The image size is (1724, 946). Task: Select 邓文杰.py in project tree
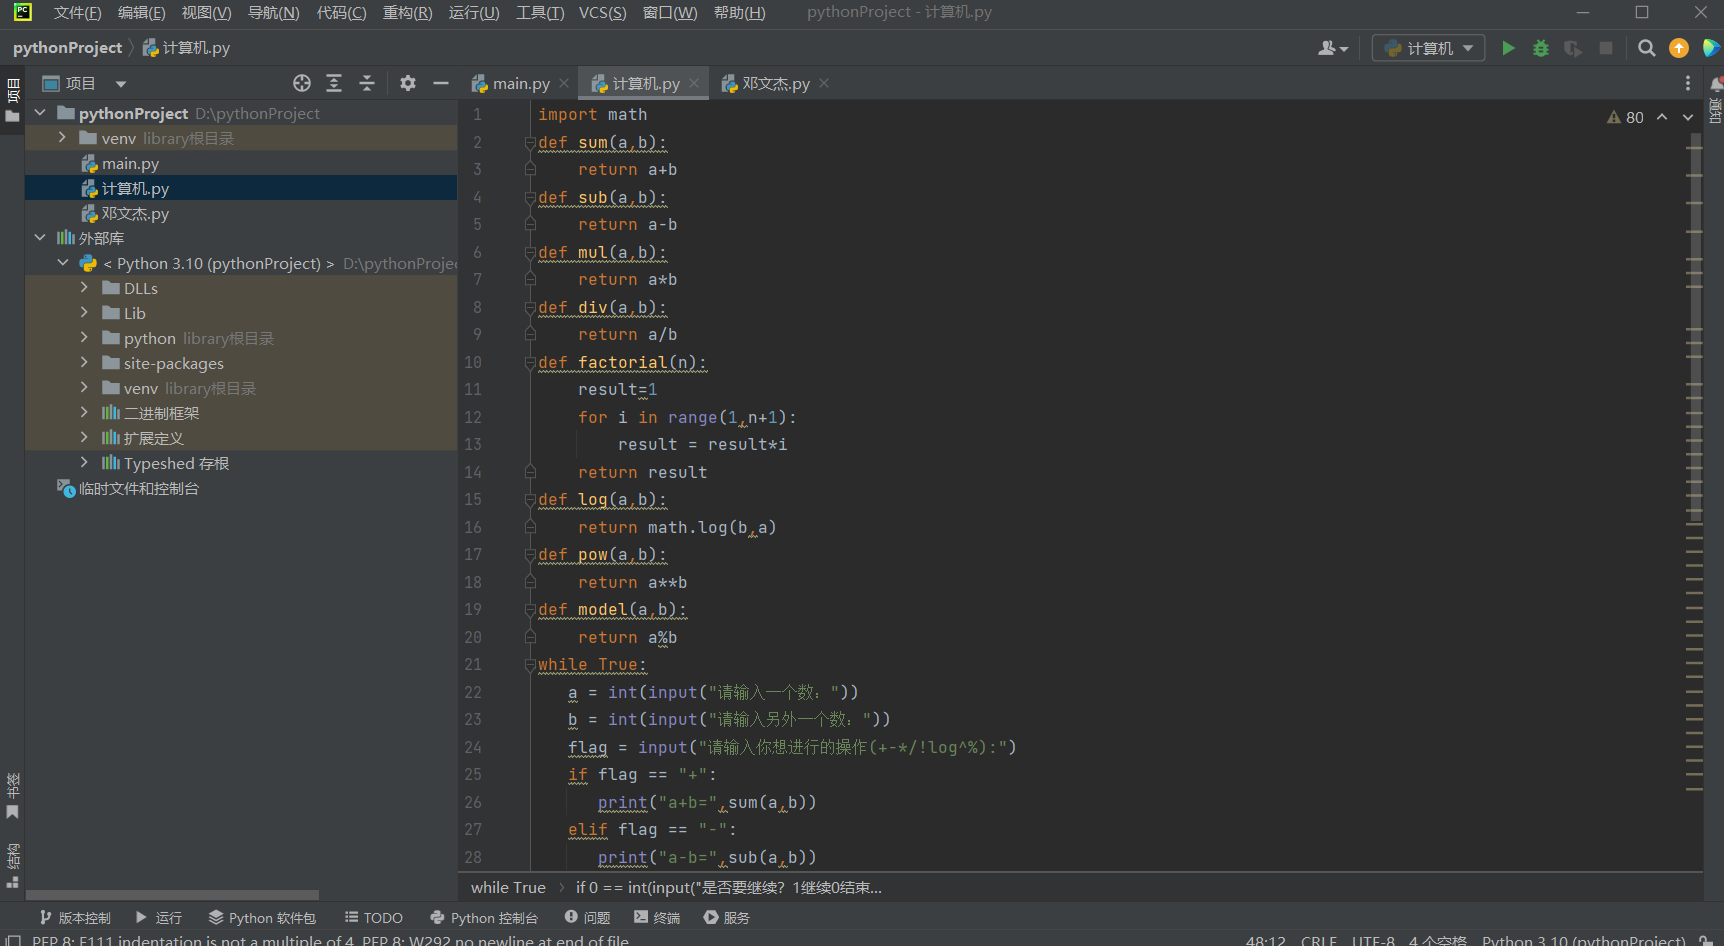tap(135, 213)
